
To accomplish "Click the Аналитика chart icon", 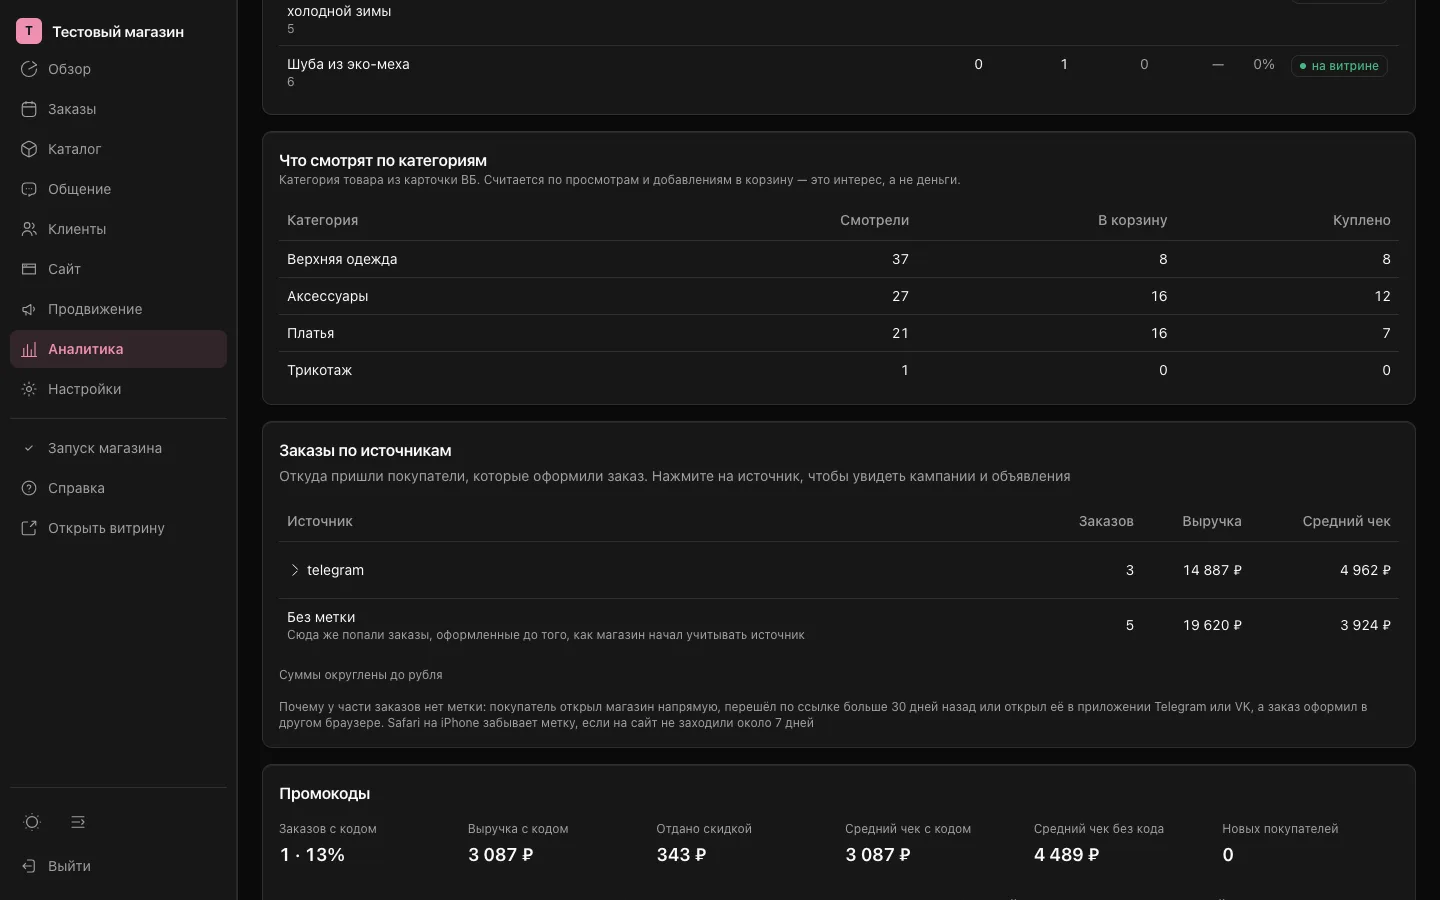I will [29, 349].
